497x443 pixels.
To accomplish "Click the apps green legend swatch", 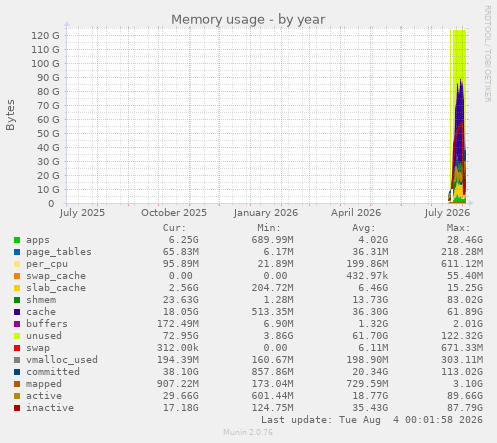I will 17,240.
